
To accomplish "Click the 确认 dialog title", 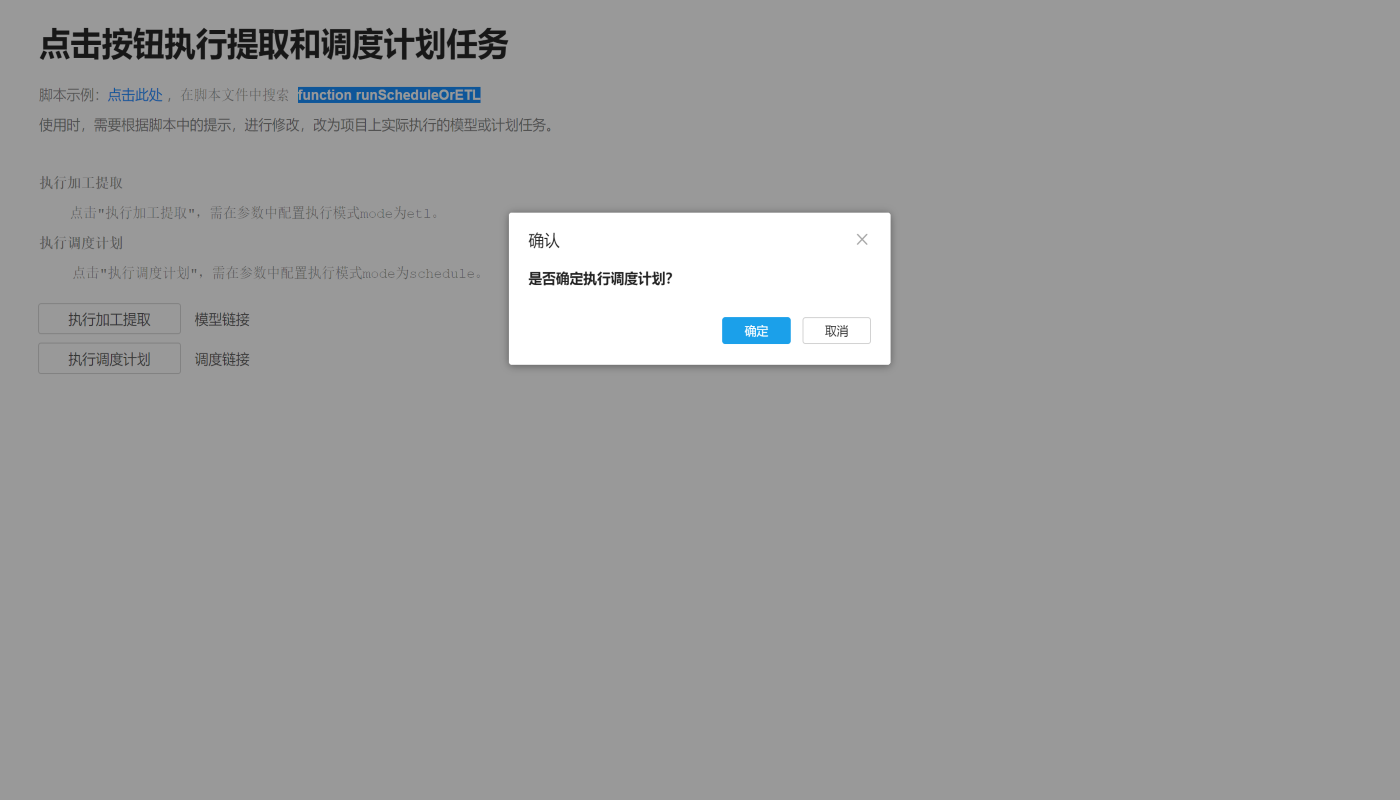I will tap(544, 240).
